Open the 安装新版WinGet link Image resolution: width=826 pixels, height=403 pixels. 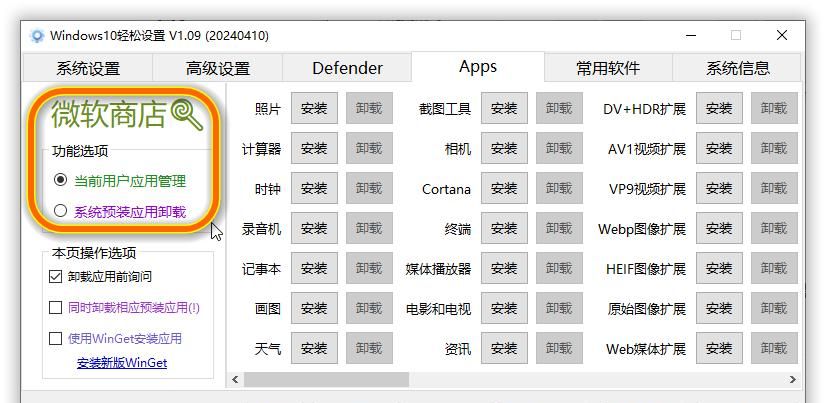(x=122, y=363)
